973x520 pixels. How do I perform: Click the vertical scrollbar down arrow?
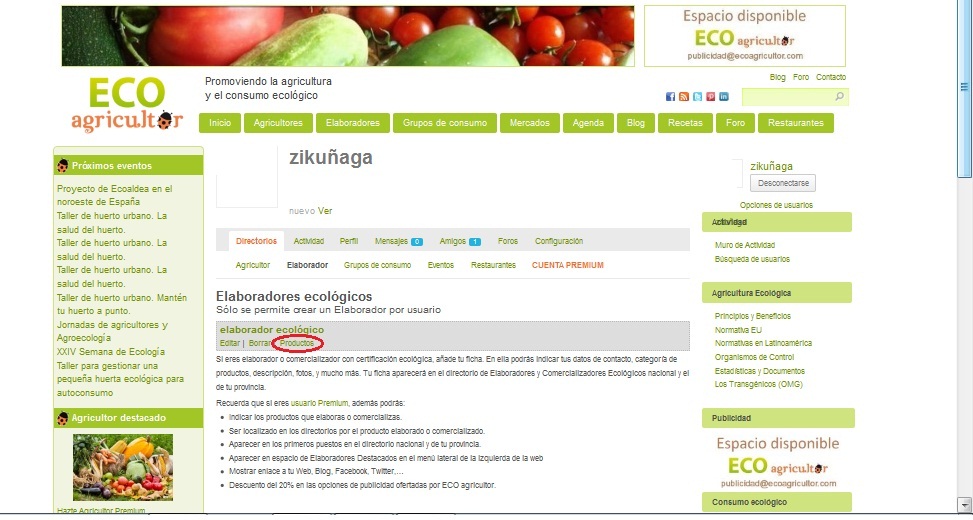(965, 503)
